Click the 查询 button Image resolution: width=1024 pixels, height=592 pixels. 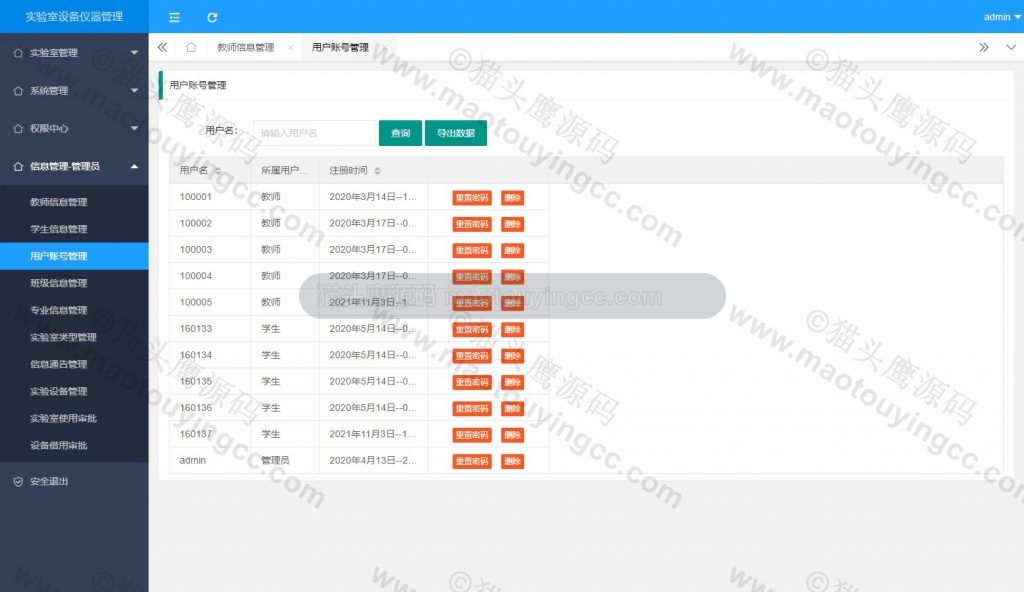click(400, 133)
